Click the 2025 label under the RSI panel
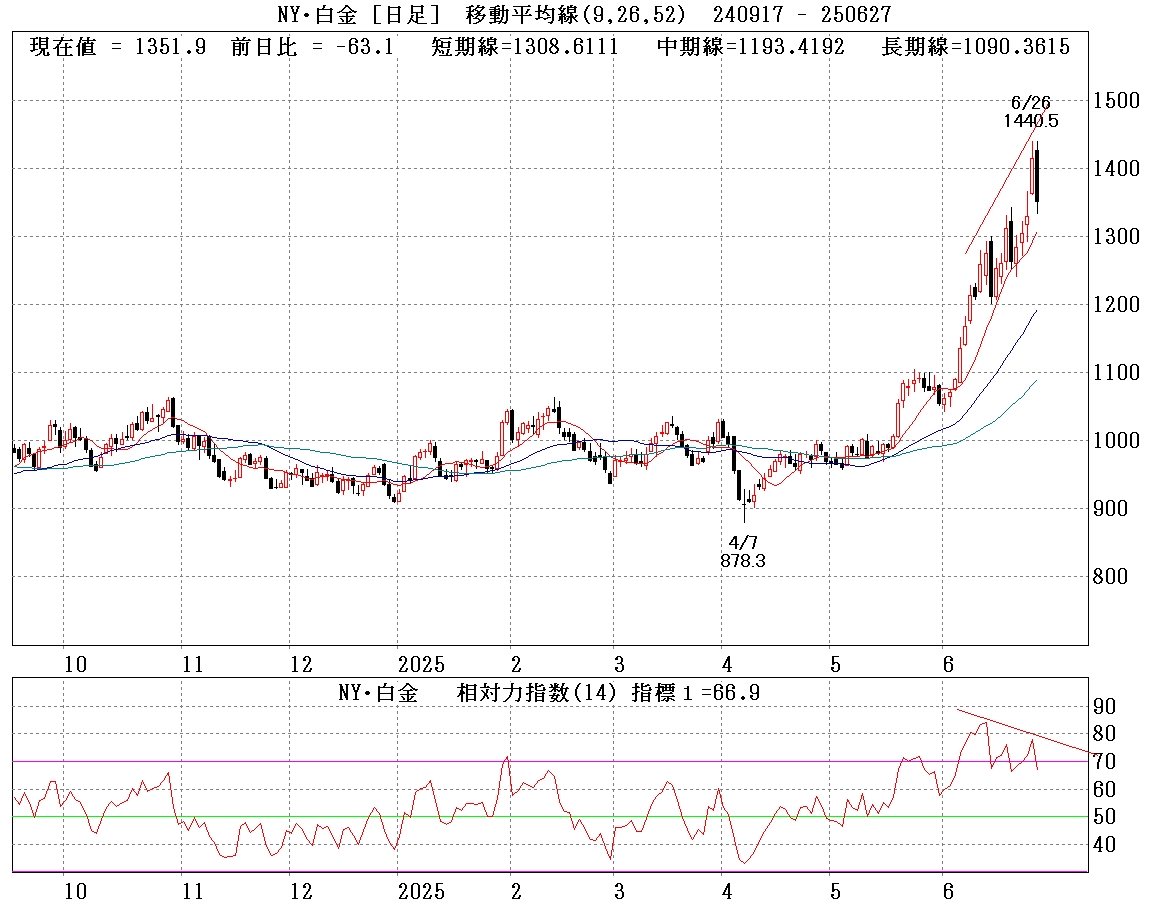Image resolution: width=1171 pixels, height=902 pixels. [420, 889]
